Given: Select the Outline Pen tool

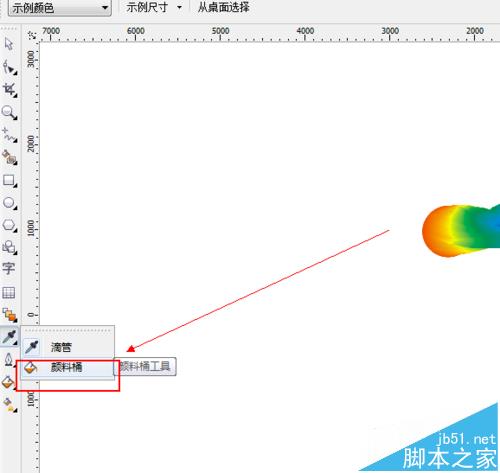Looking at the screenshot, I should 9,360.
